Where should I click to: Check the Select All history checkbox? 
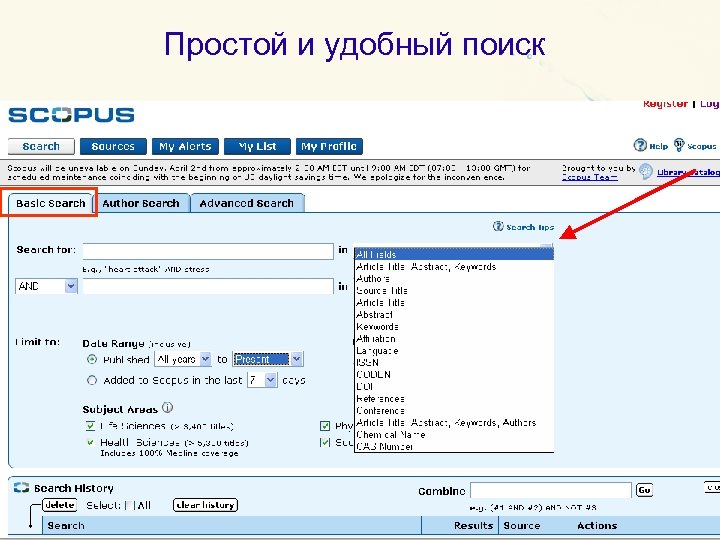pos(129,506)
